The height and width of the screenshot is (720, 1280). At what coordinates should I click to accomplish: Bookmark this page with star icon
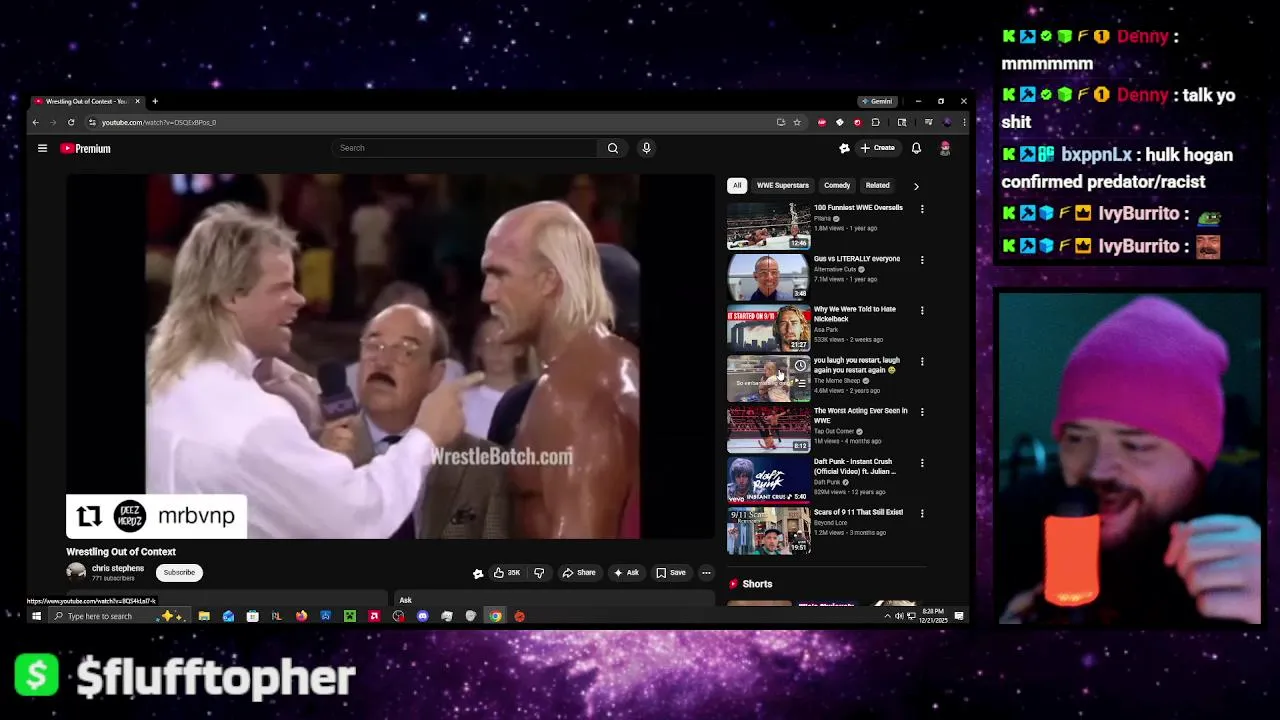[797, 122]
